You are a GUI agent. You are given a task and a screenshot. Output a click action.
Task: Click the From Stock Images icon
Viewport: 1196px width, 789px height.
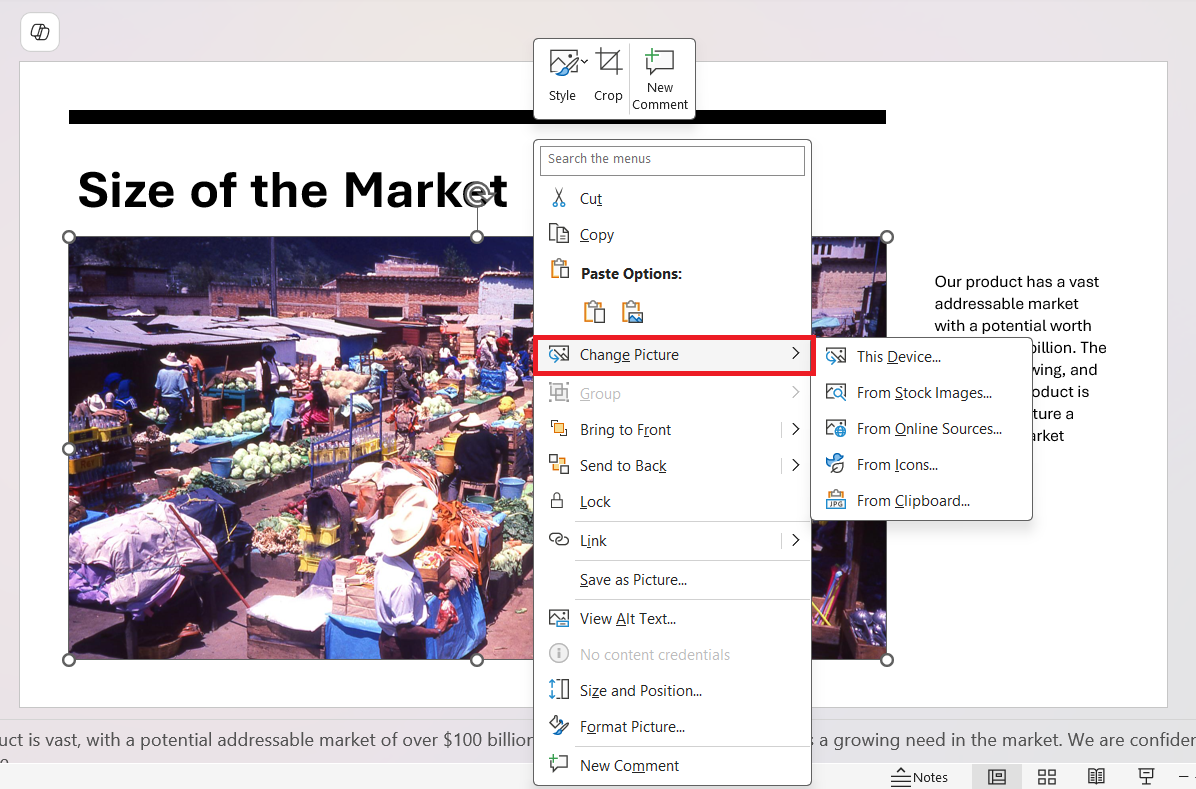[836, 392]
